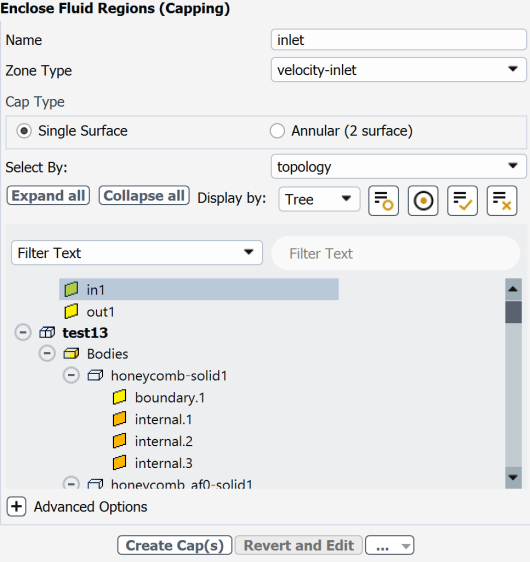The image size is (530, 562).
Task: Click the honeycomb_af0-solid1 body icon
Action: pos(95,484)
